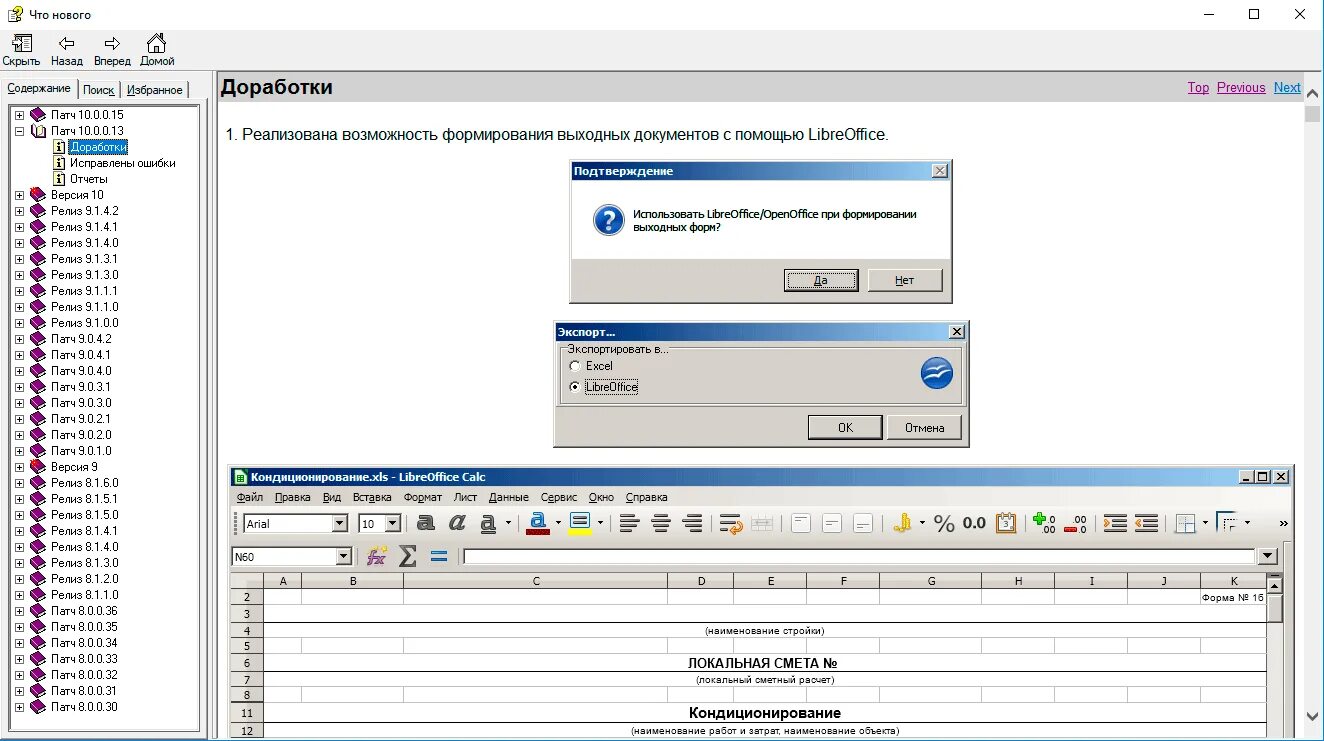Open the font color dropdown arrow
The image size is (1324, 741).
pos(558,523)
